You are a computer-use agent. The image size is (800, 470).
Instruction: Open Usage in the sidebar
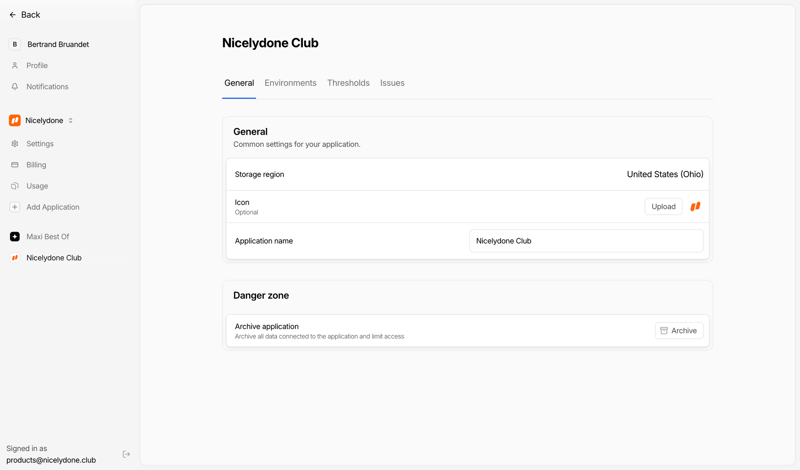[37, 186]
